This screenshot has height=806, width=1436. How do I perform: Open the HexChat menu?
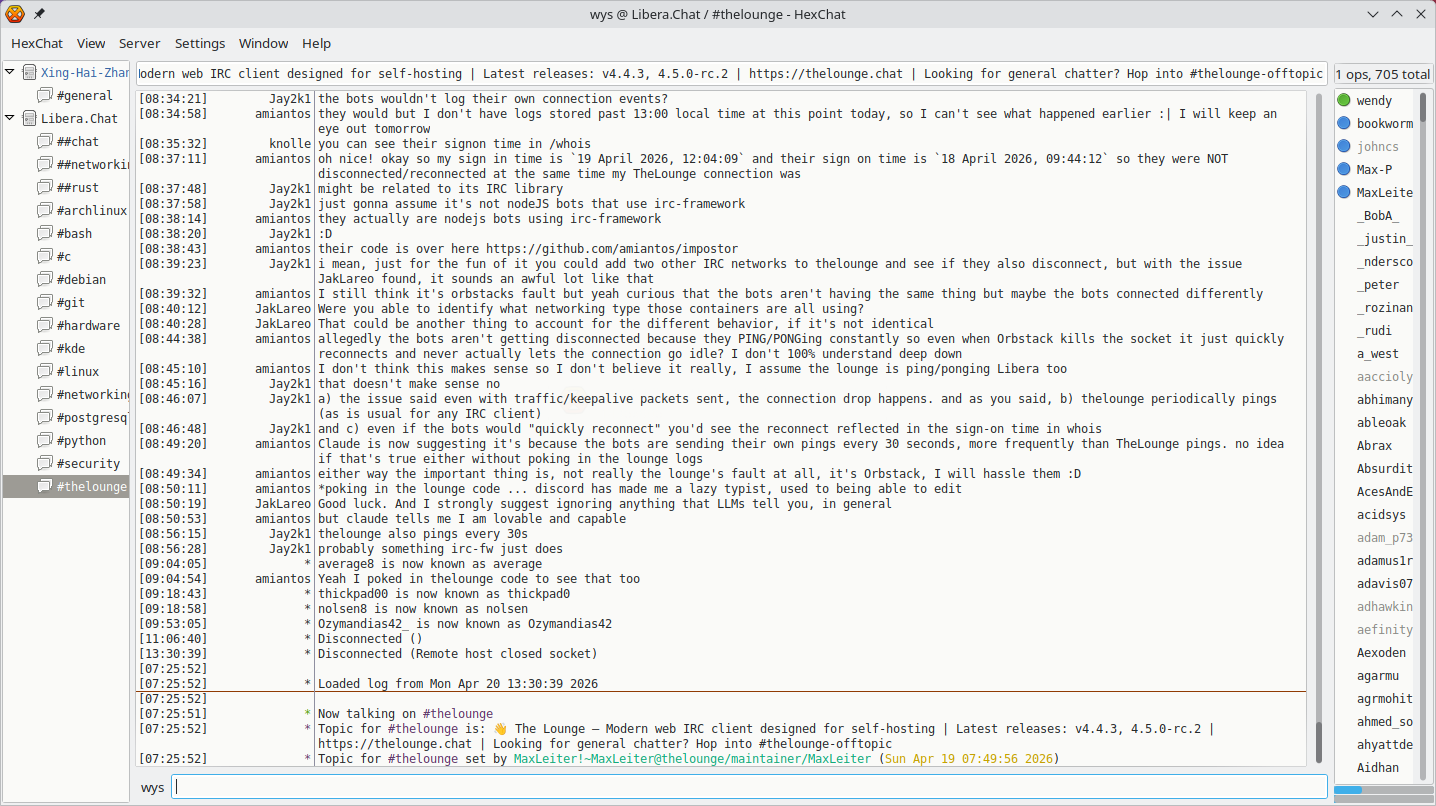click(36, 44)
